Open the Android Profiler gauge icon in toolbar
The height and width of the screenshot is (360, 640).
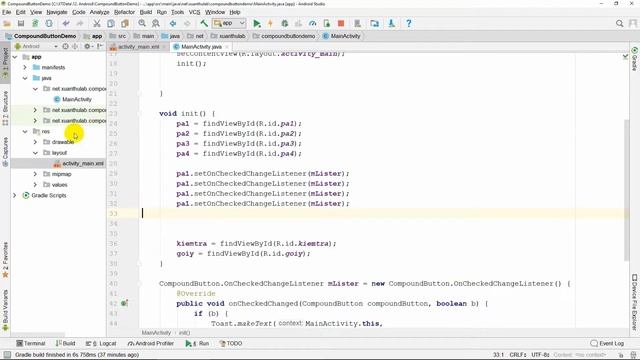click(312, 23)
